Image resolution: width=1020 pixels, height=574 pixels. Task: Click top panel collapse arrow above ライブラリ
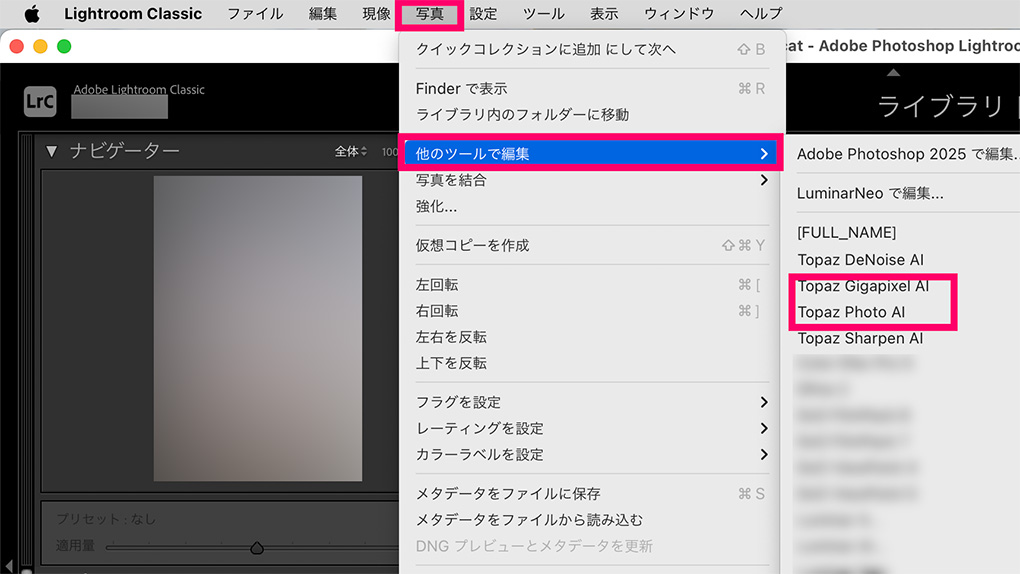point(893,72)
